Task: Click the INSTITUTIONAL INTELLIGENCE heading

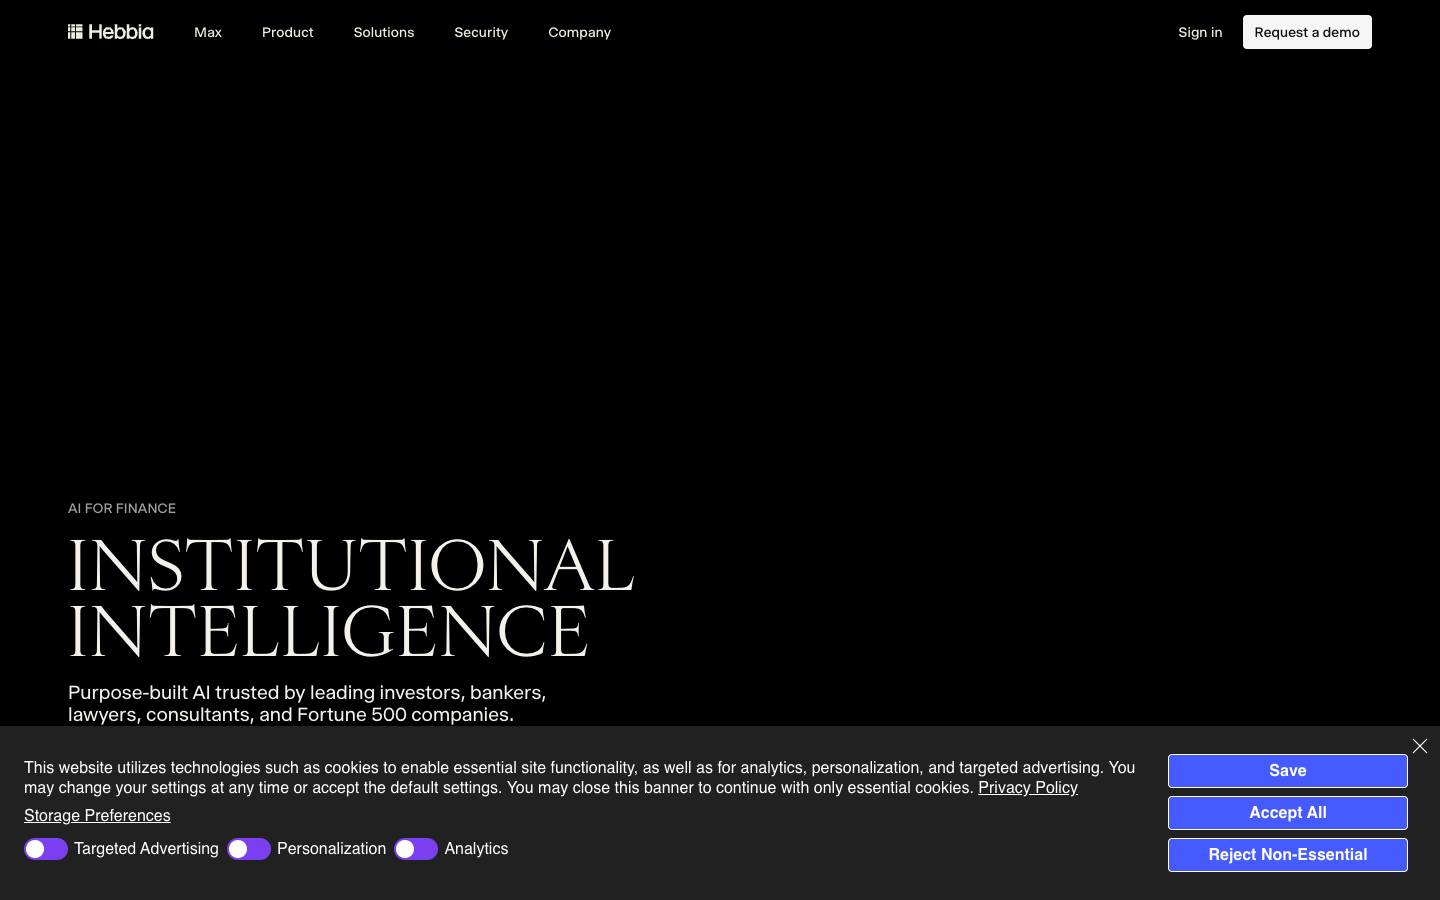Action: point(351,598)
